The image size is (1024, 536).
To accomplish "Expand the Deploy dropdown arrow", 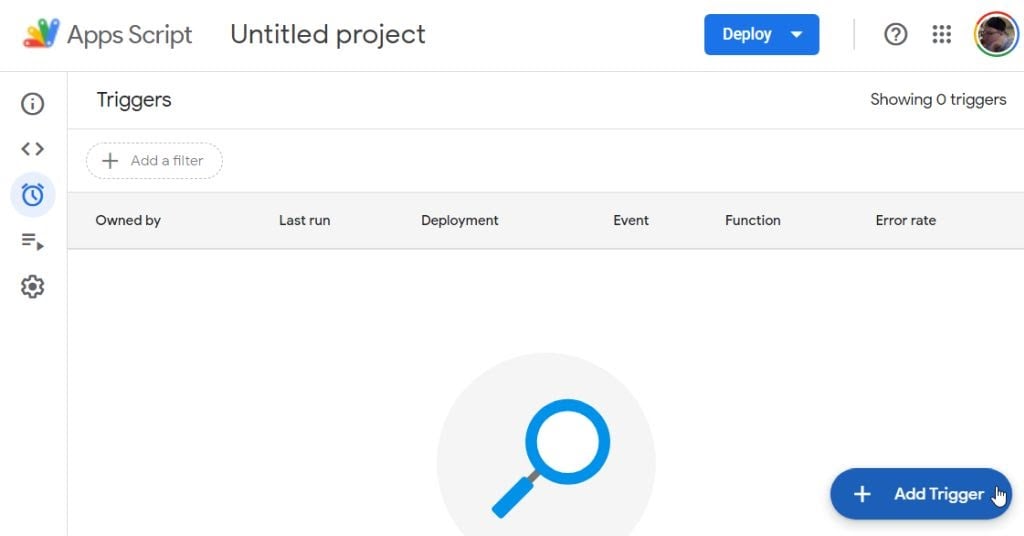I will [797, 34].
